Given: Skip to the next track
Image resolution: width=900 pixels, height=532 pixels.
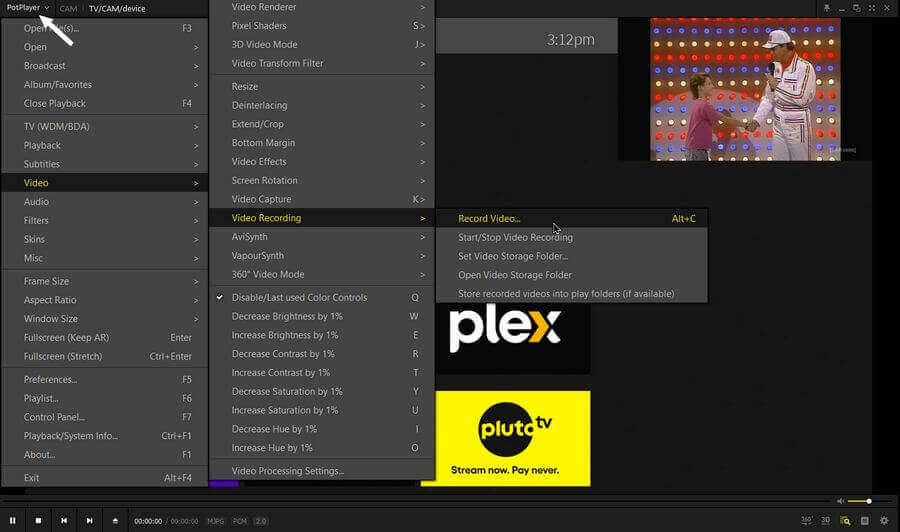Looking at the screenshot, I should click(x=89, y=520).
